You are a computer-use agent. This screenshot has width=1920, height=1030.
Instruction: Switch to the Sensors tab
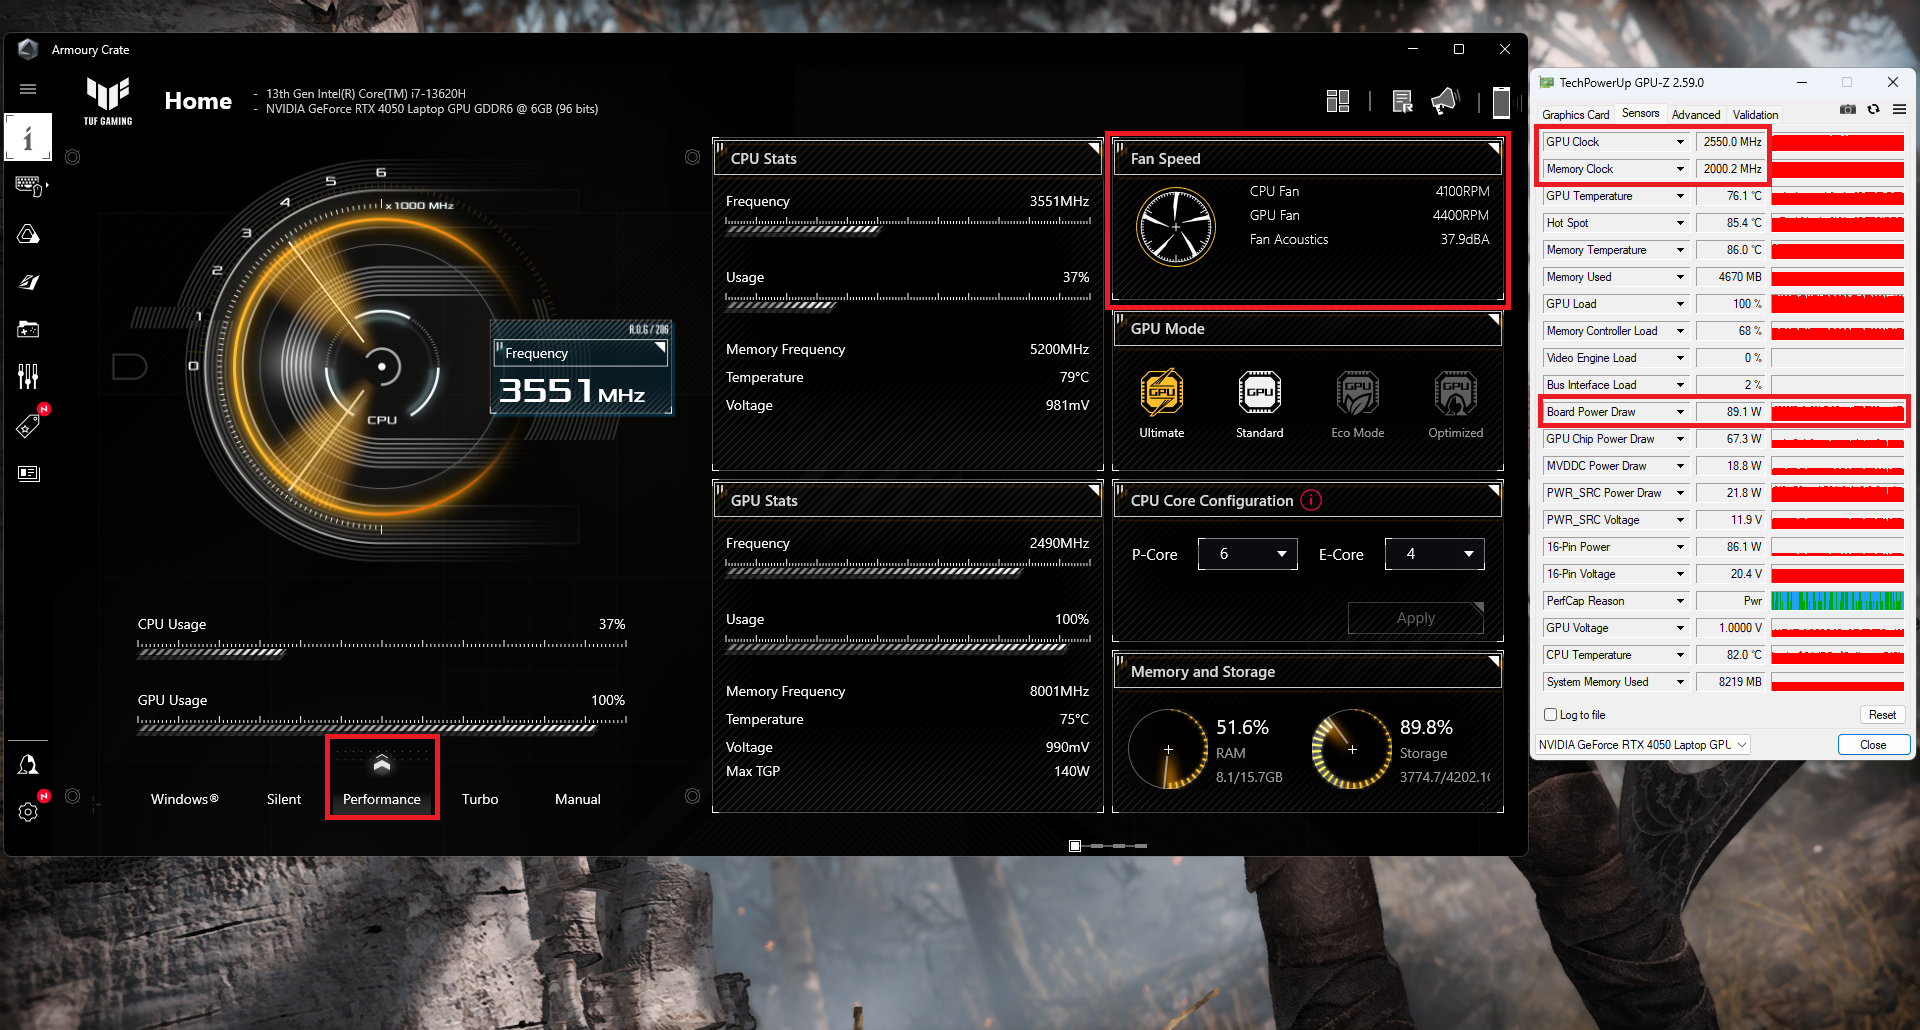(x=1641, y=114)
